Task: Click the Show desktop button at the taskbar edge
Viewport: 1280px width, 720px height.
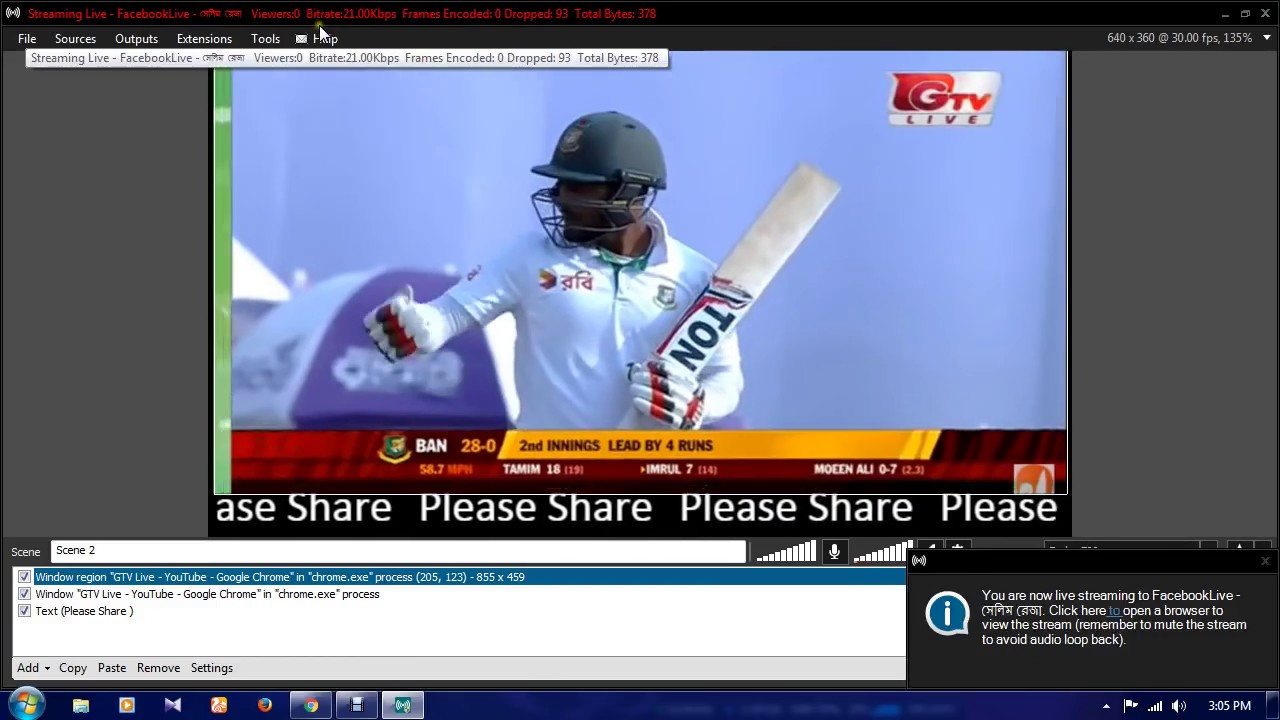Action: coord(1273,706)
